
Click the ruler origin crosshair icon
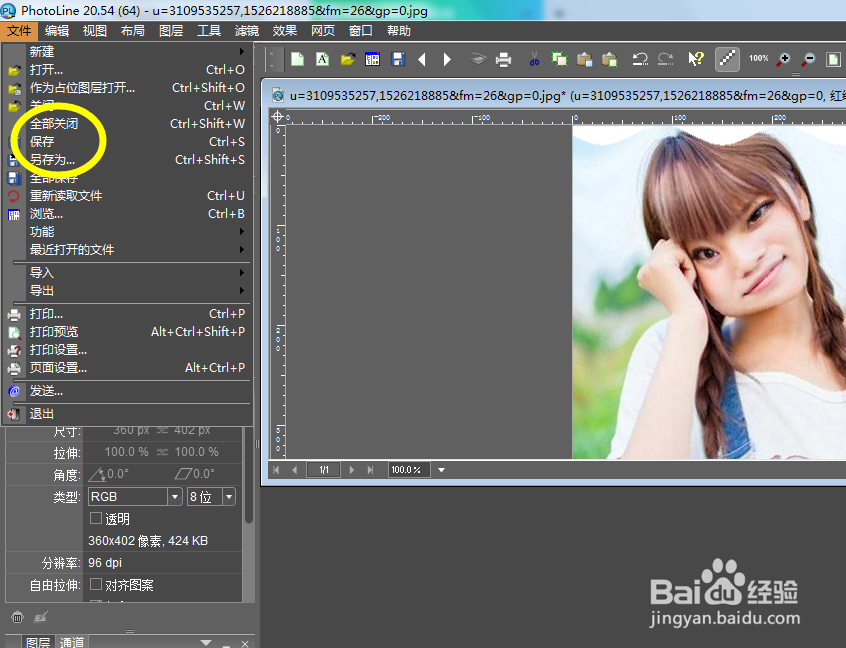click(x=278, y=116)
